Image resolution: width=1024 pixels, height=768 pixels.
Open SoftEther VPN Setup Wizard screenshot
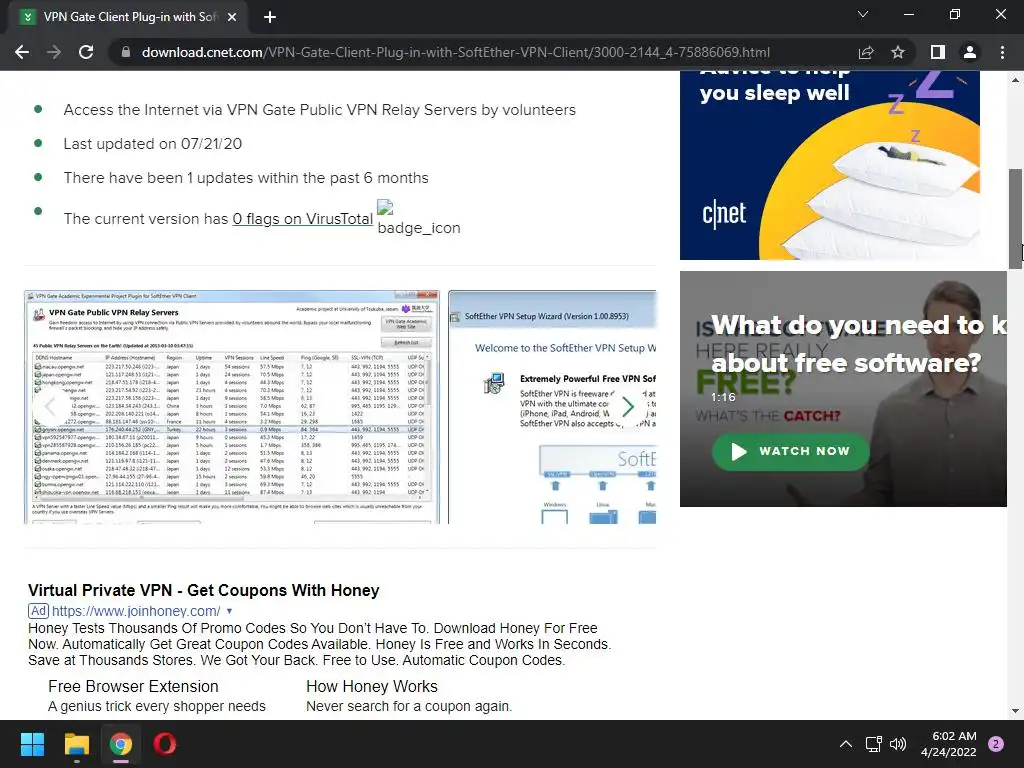point(552,407)
